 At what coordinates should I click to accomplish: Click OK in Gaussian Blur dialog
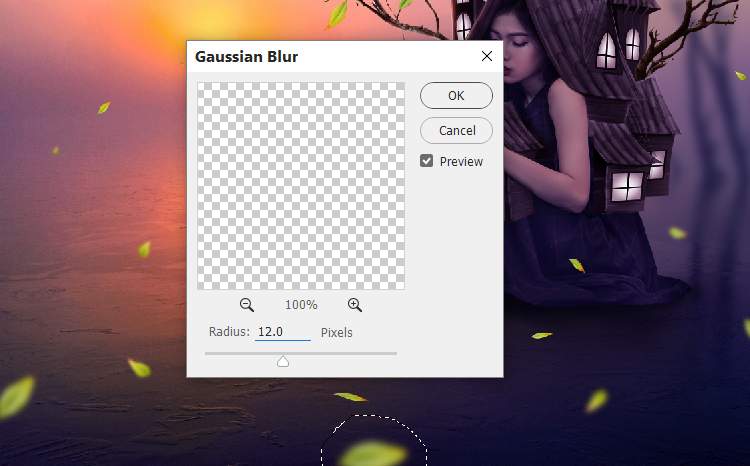pos(456,95)
